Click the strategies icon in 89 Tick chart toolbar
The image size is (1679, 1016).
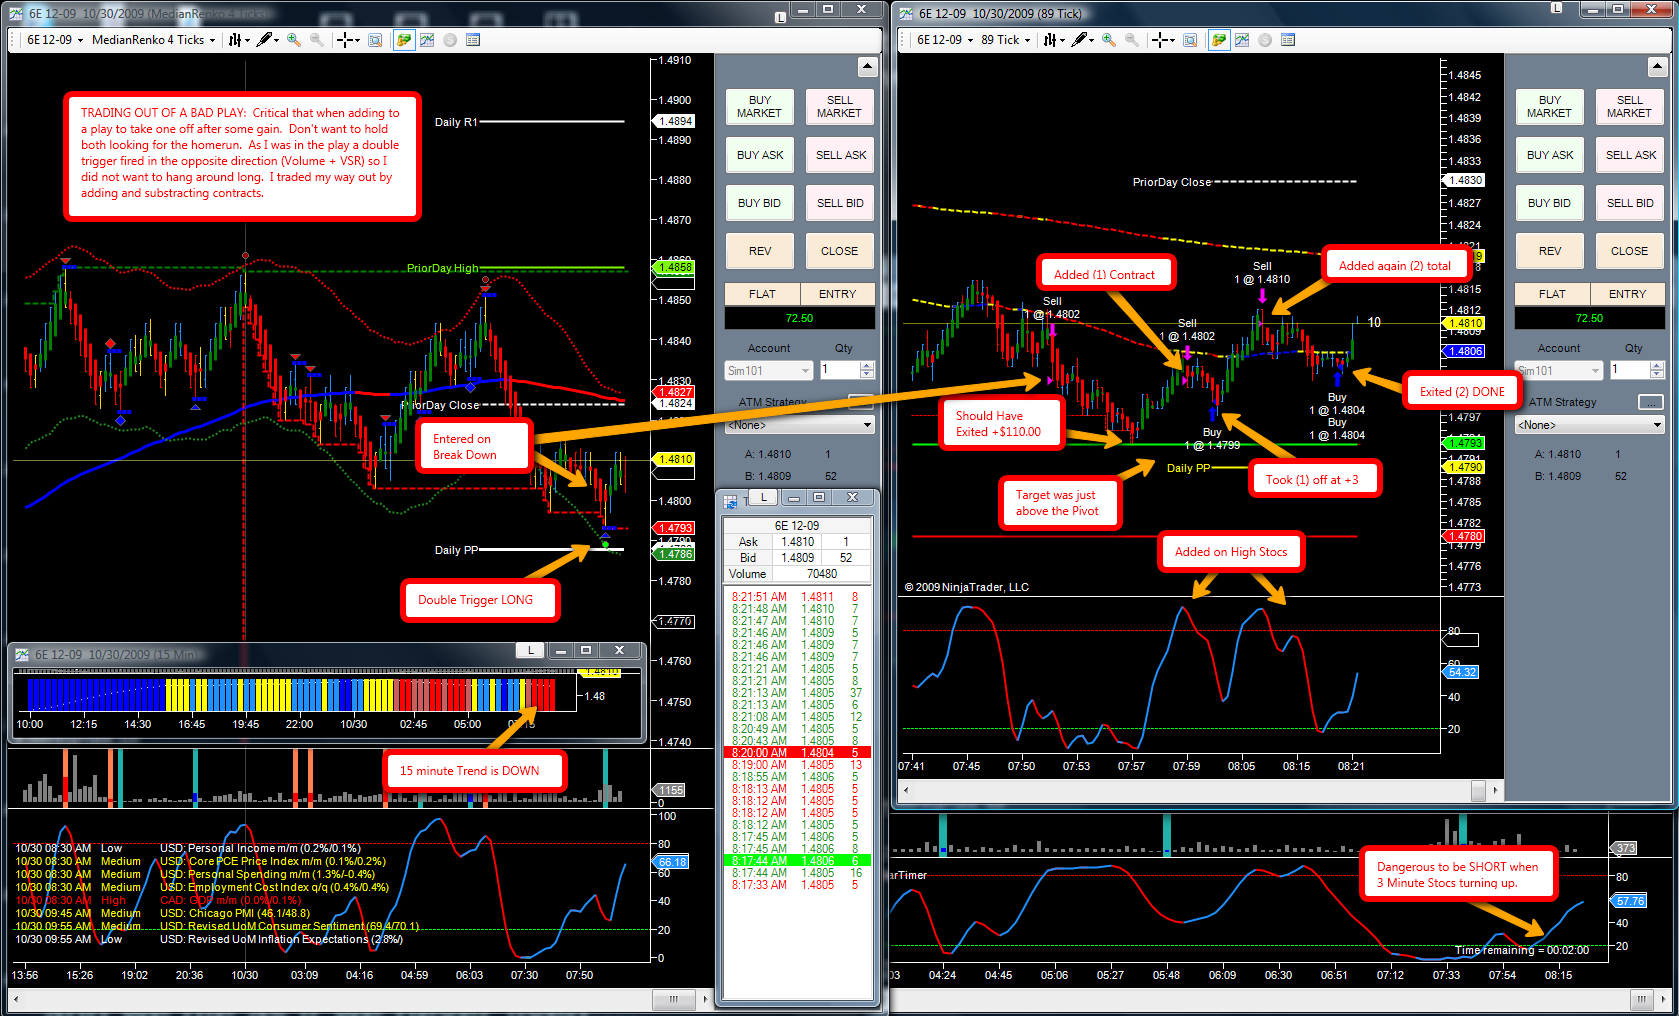tap(1265, 40)
